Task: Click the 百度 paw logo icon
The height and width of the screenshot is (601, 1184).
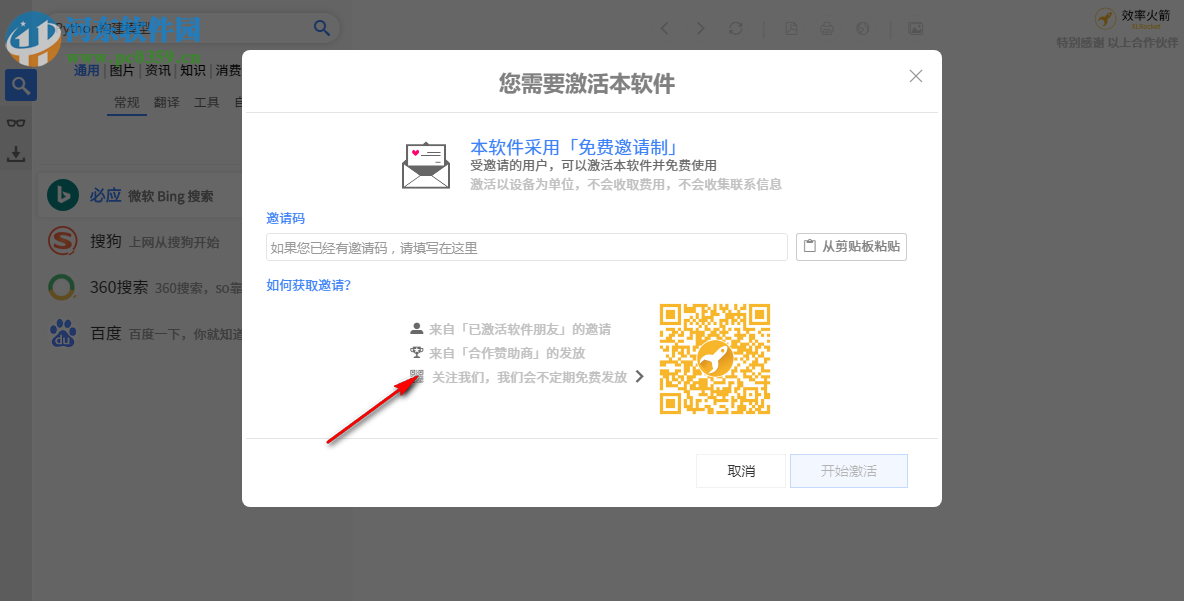Action: coord(63,333)
